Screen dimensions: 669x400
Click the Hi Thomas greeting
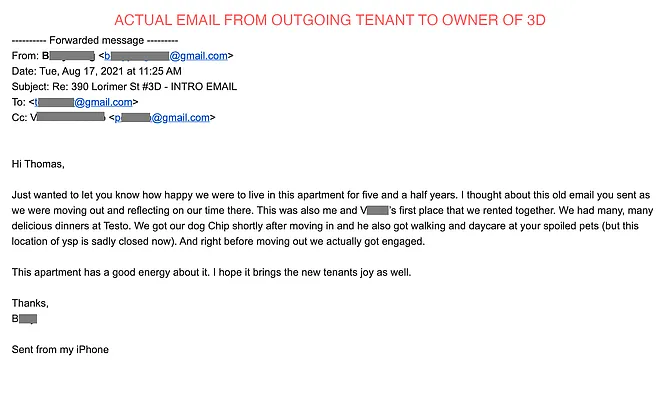38,163
